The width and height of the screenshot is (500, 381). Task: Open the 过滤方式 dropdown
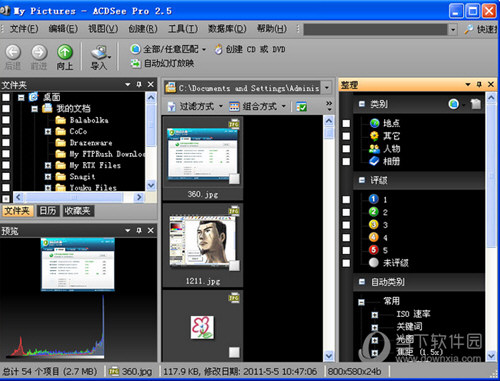pos(221,107)
